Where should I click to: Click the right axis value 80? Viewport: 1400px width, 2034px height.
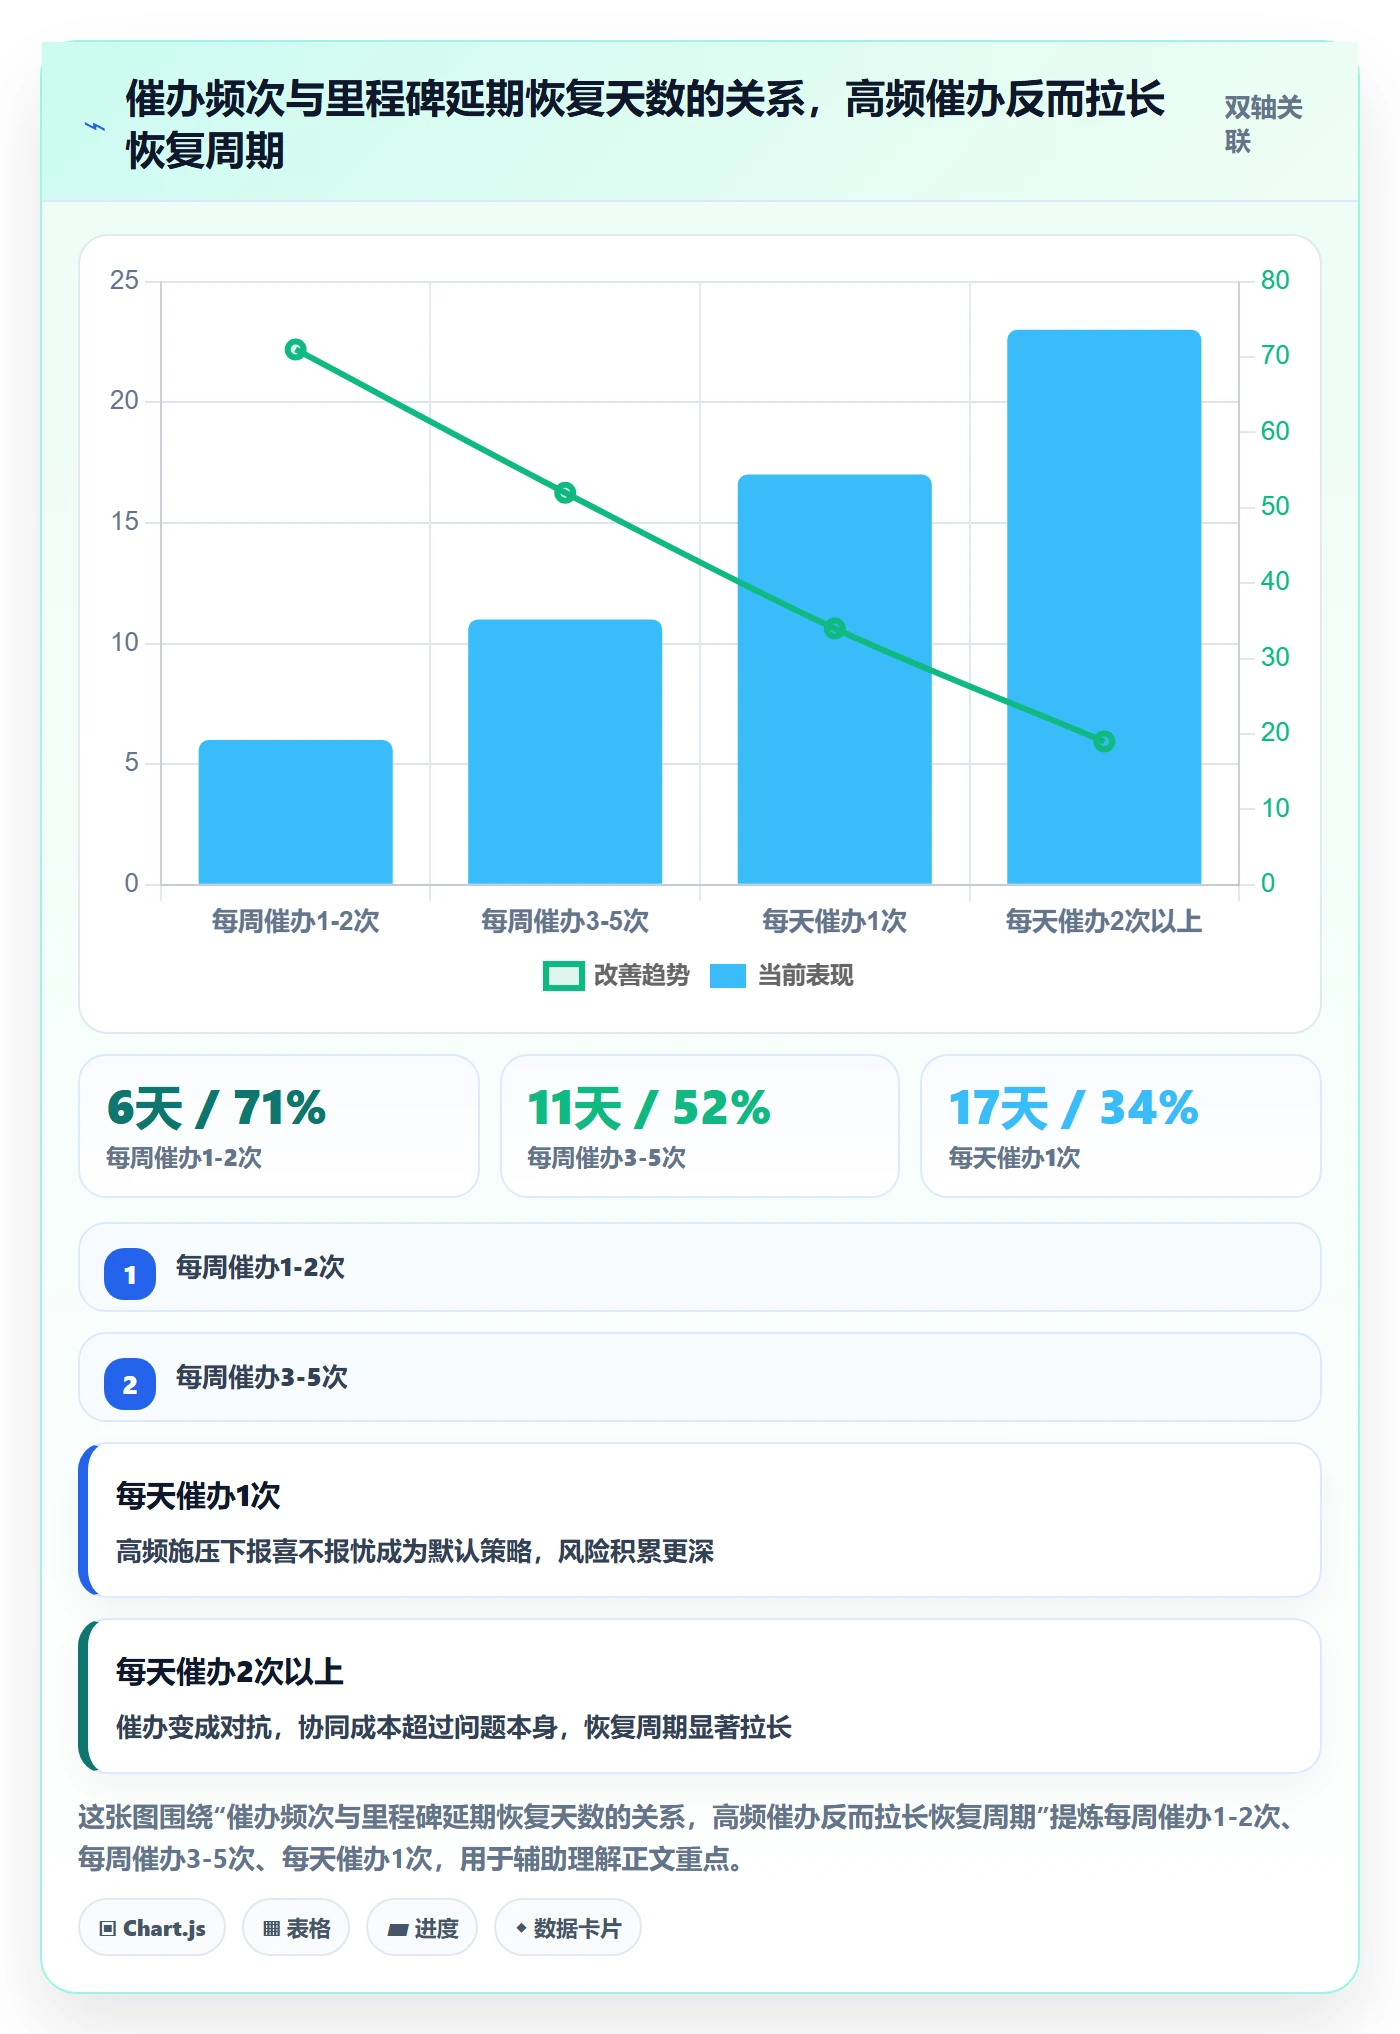tap(1275, 280)
